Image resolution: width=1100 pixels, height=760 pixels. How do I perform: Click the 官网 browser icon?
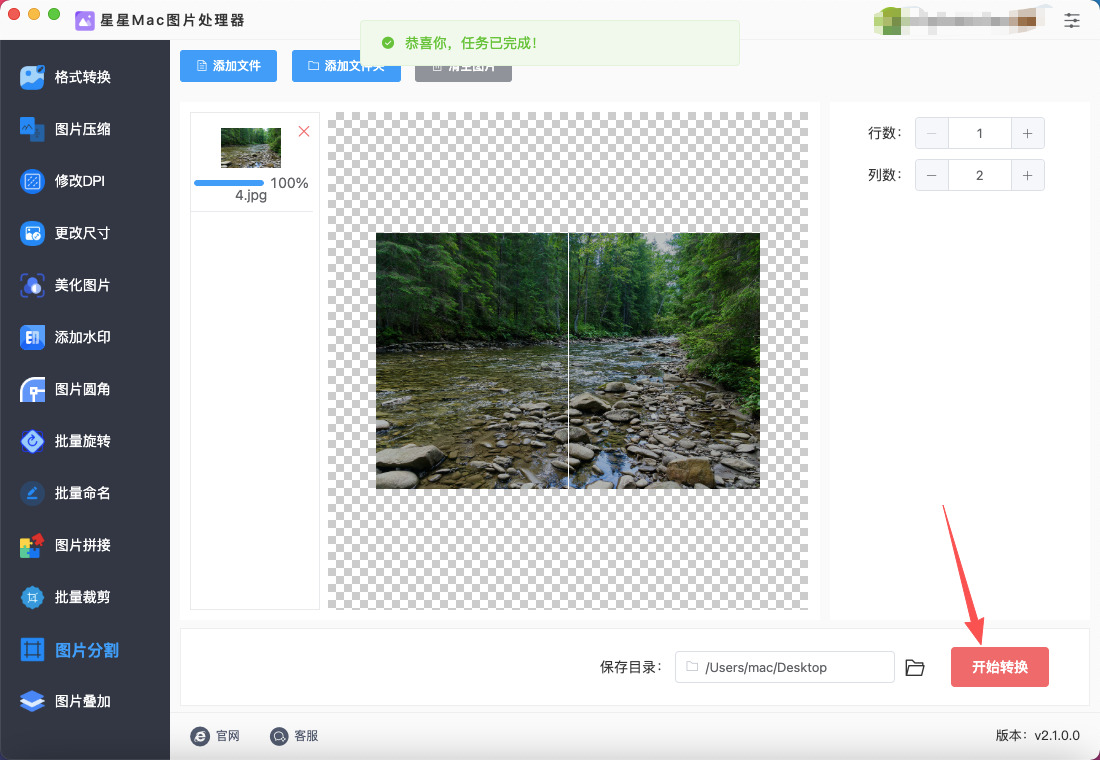[200, 735]
